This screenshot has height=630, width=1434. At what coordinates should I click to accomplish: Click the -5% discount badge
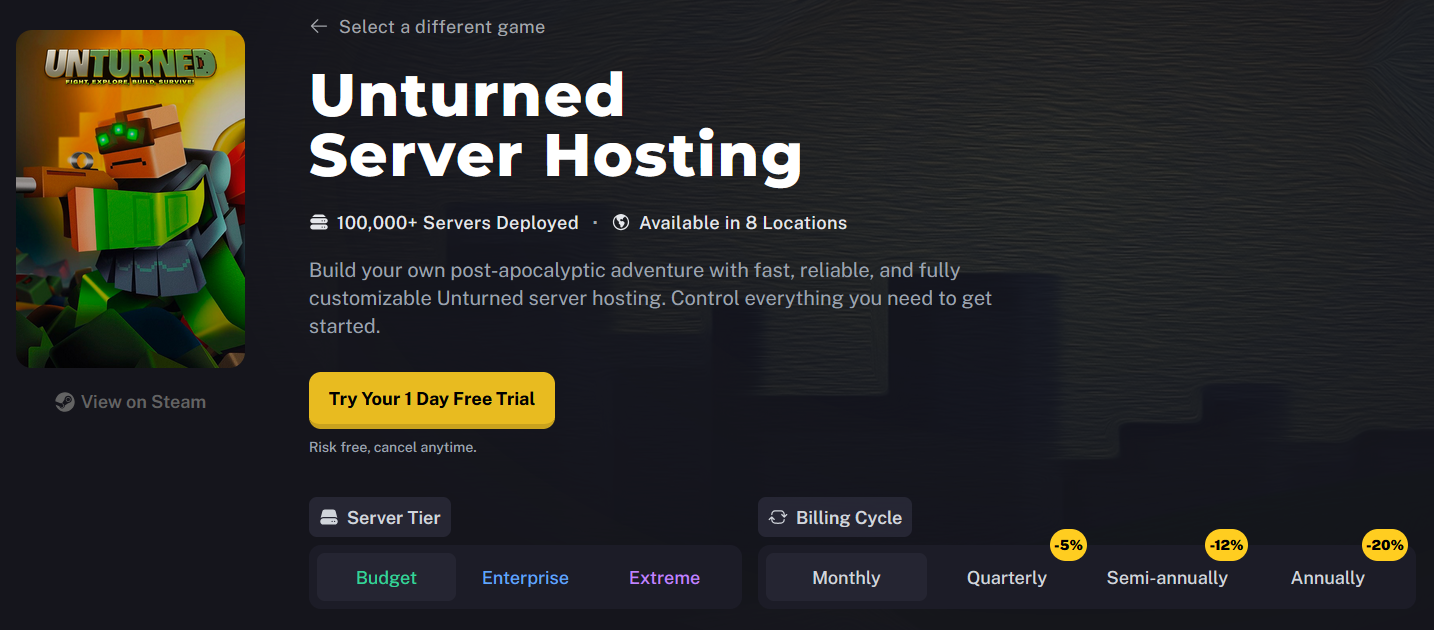[1068, 546]
